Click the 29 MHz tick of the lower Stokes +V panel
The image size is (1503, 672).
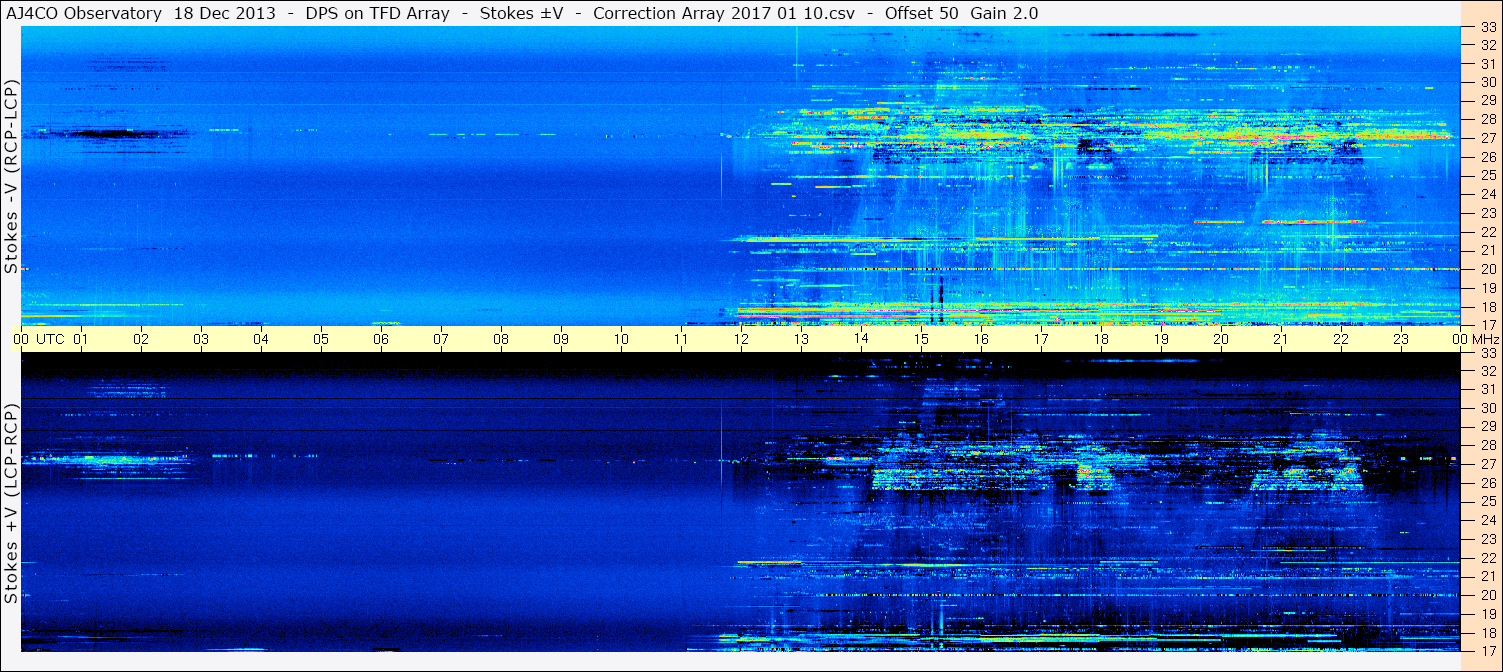pyautogui.click(x=1487, y=426)
